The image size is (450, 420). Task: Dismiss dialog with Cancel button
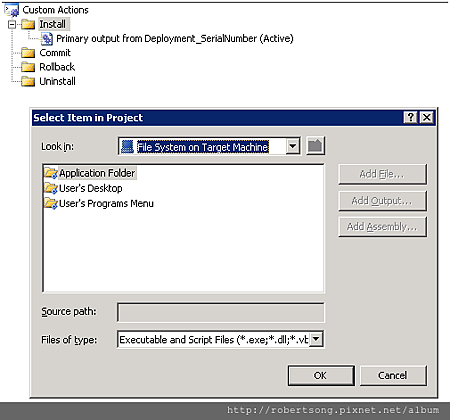click(393, 376)
